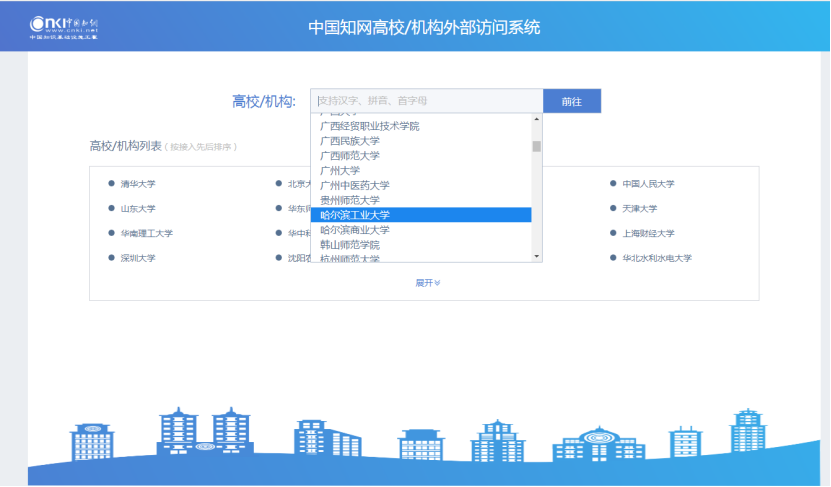The image size is (831, 487).
Task: Click the 前往 button
Action: click(572, 101)
